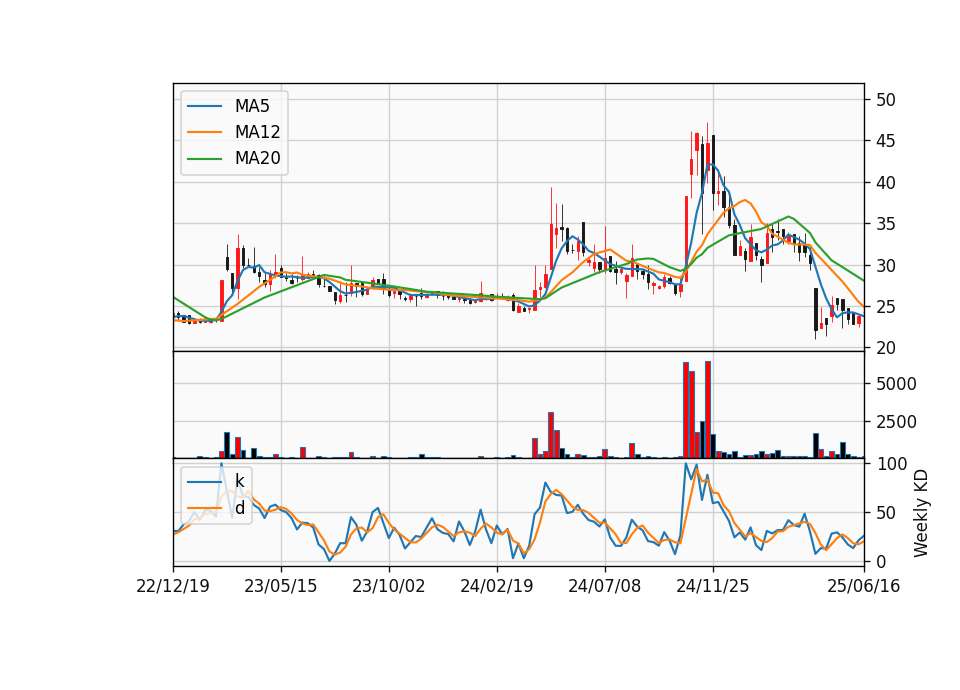Click the 23/10/02 date axis label
The image size is (960, 690).
(x=388, y=586)
